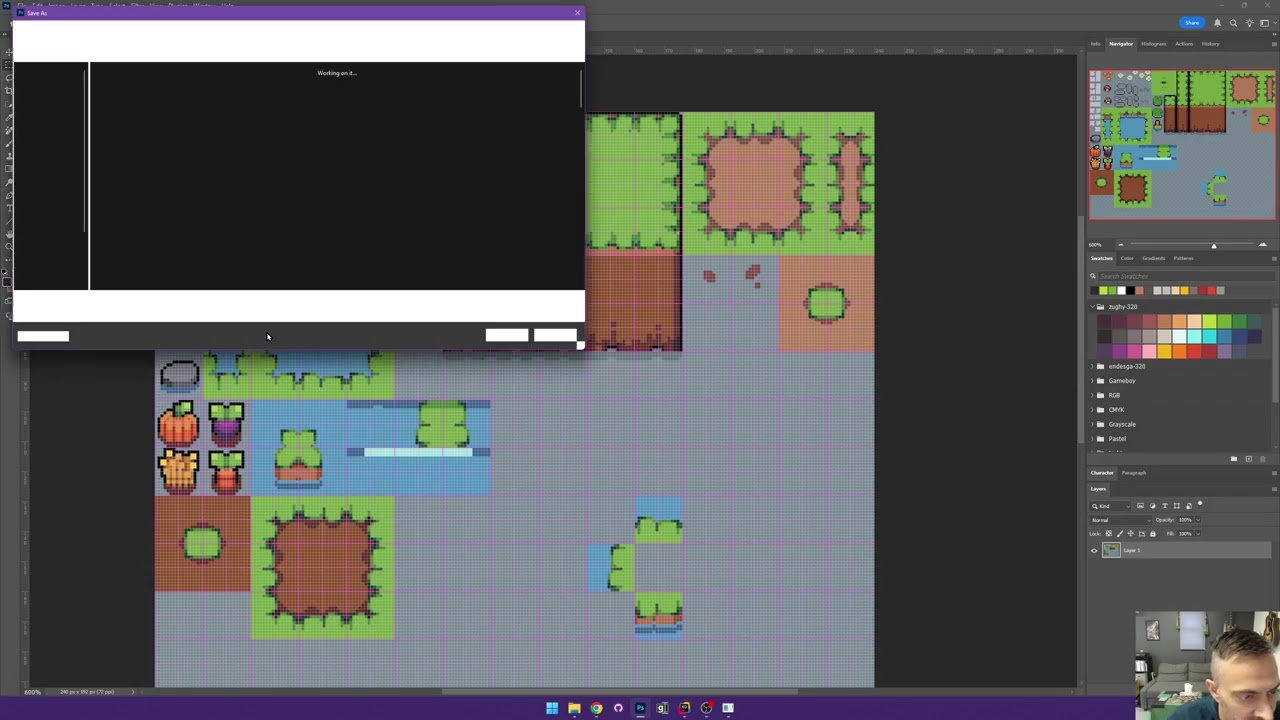The width and height of the screenshot is (1280, 720).
Task: Open the Character panel options menu
Action: pyautogui.click(x=1274, y=473)
